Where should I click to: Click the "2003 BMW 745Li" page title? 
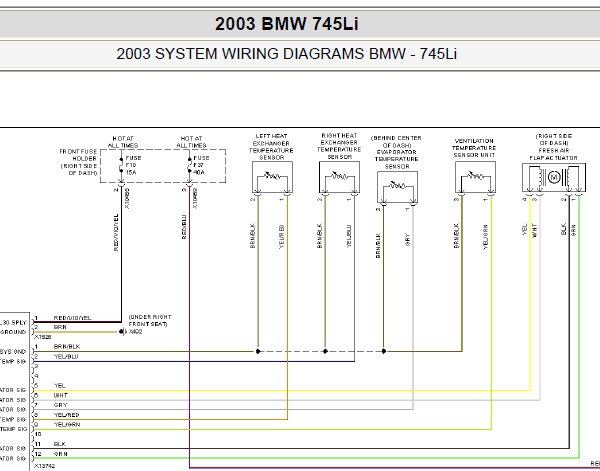click(287, 24)
